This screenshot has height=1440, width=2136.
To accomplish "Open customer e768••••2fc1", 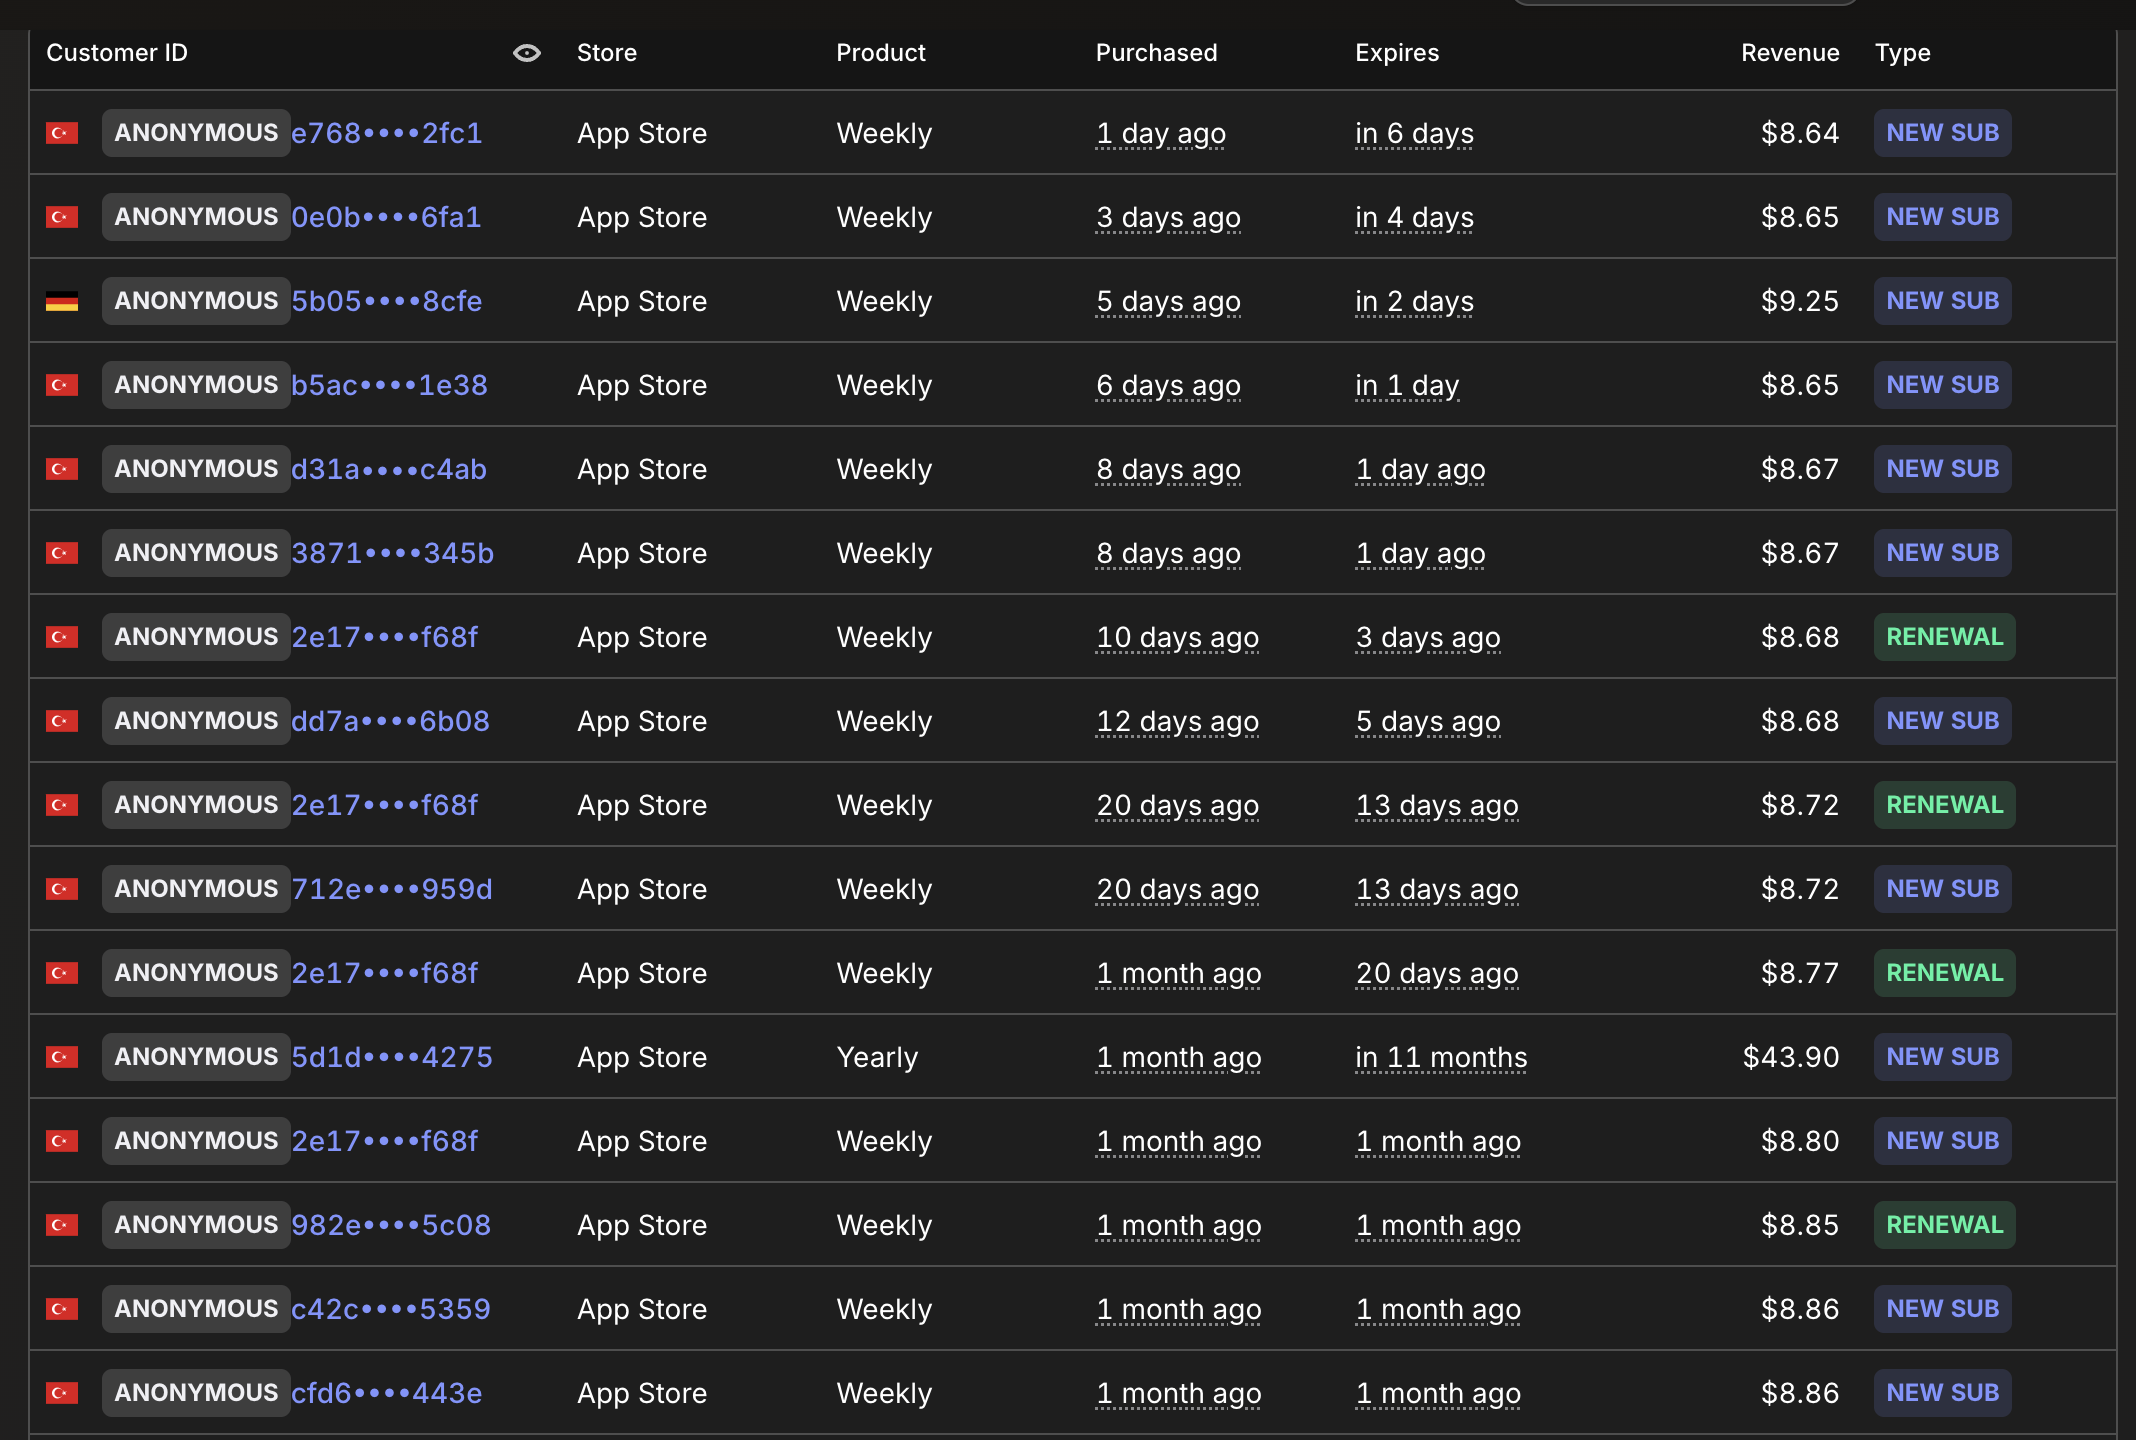I will pyautogui.click(x=387, y=133).
